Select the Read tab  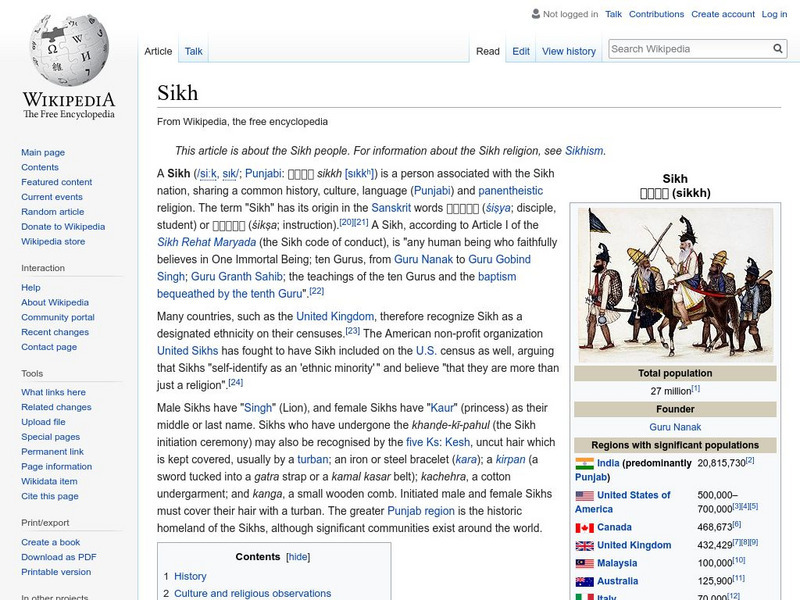[487, 51]
